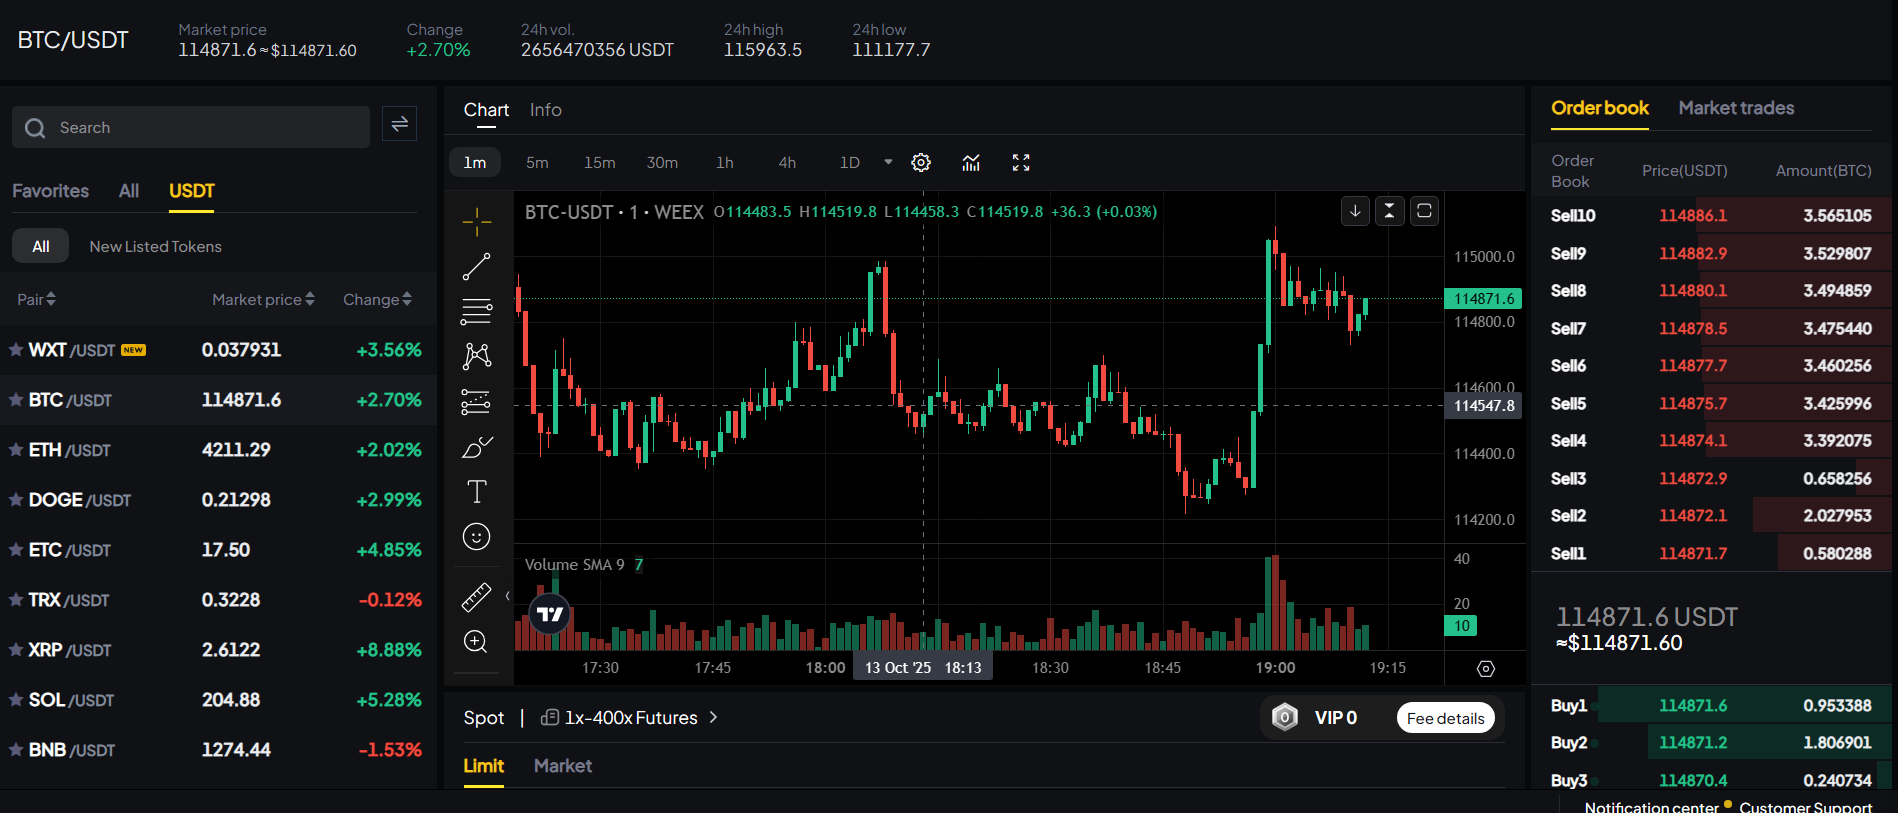Viewport: 1898px width, 813px height.
Task: Click the Sell1 price 114871.7
Action: click(1692, 553)
